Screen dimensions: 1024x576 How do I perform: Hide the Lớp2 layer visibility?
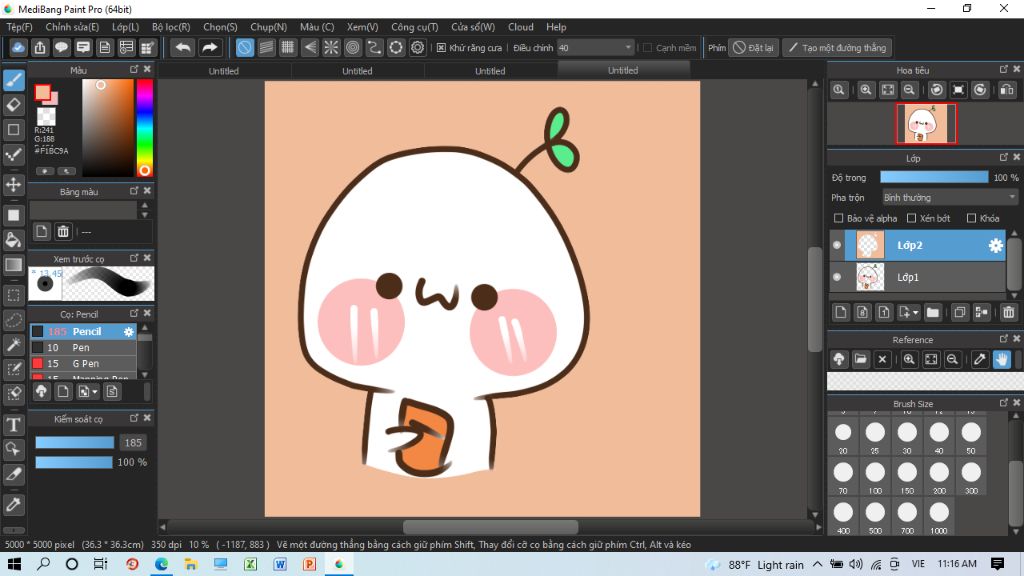tap(837, 246)
